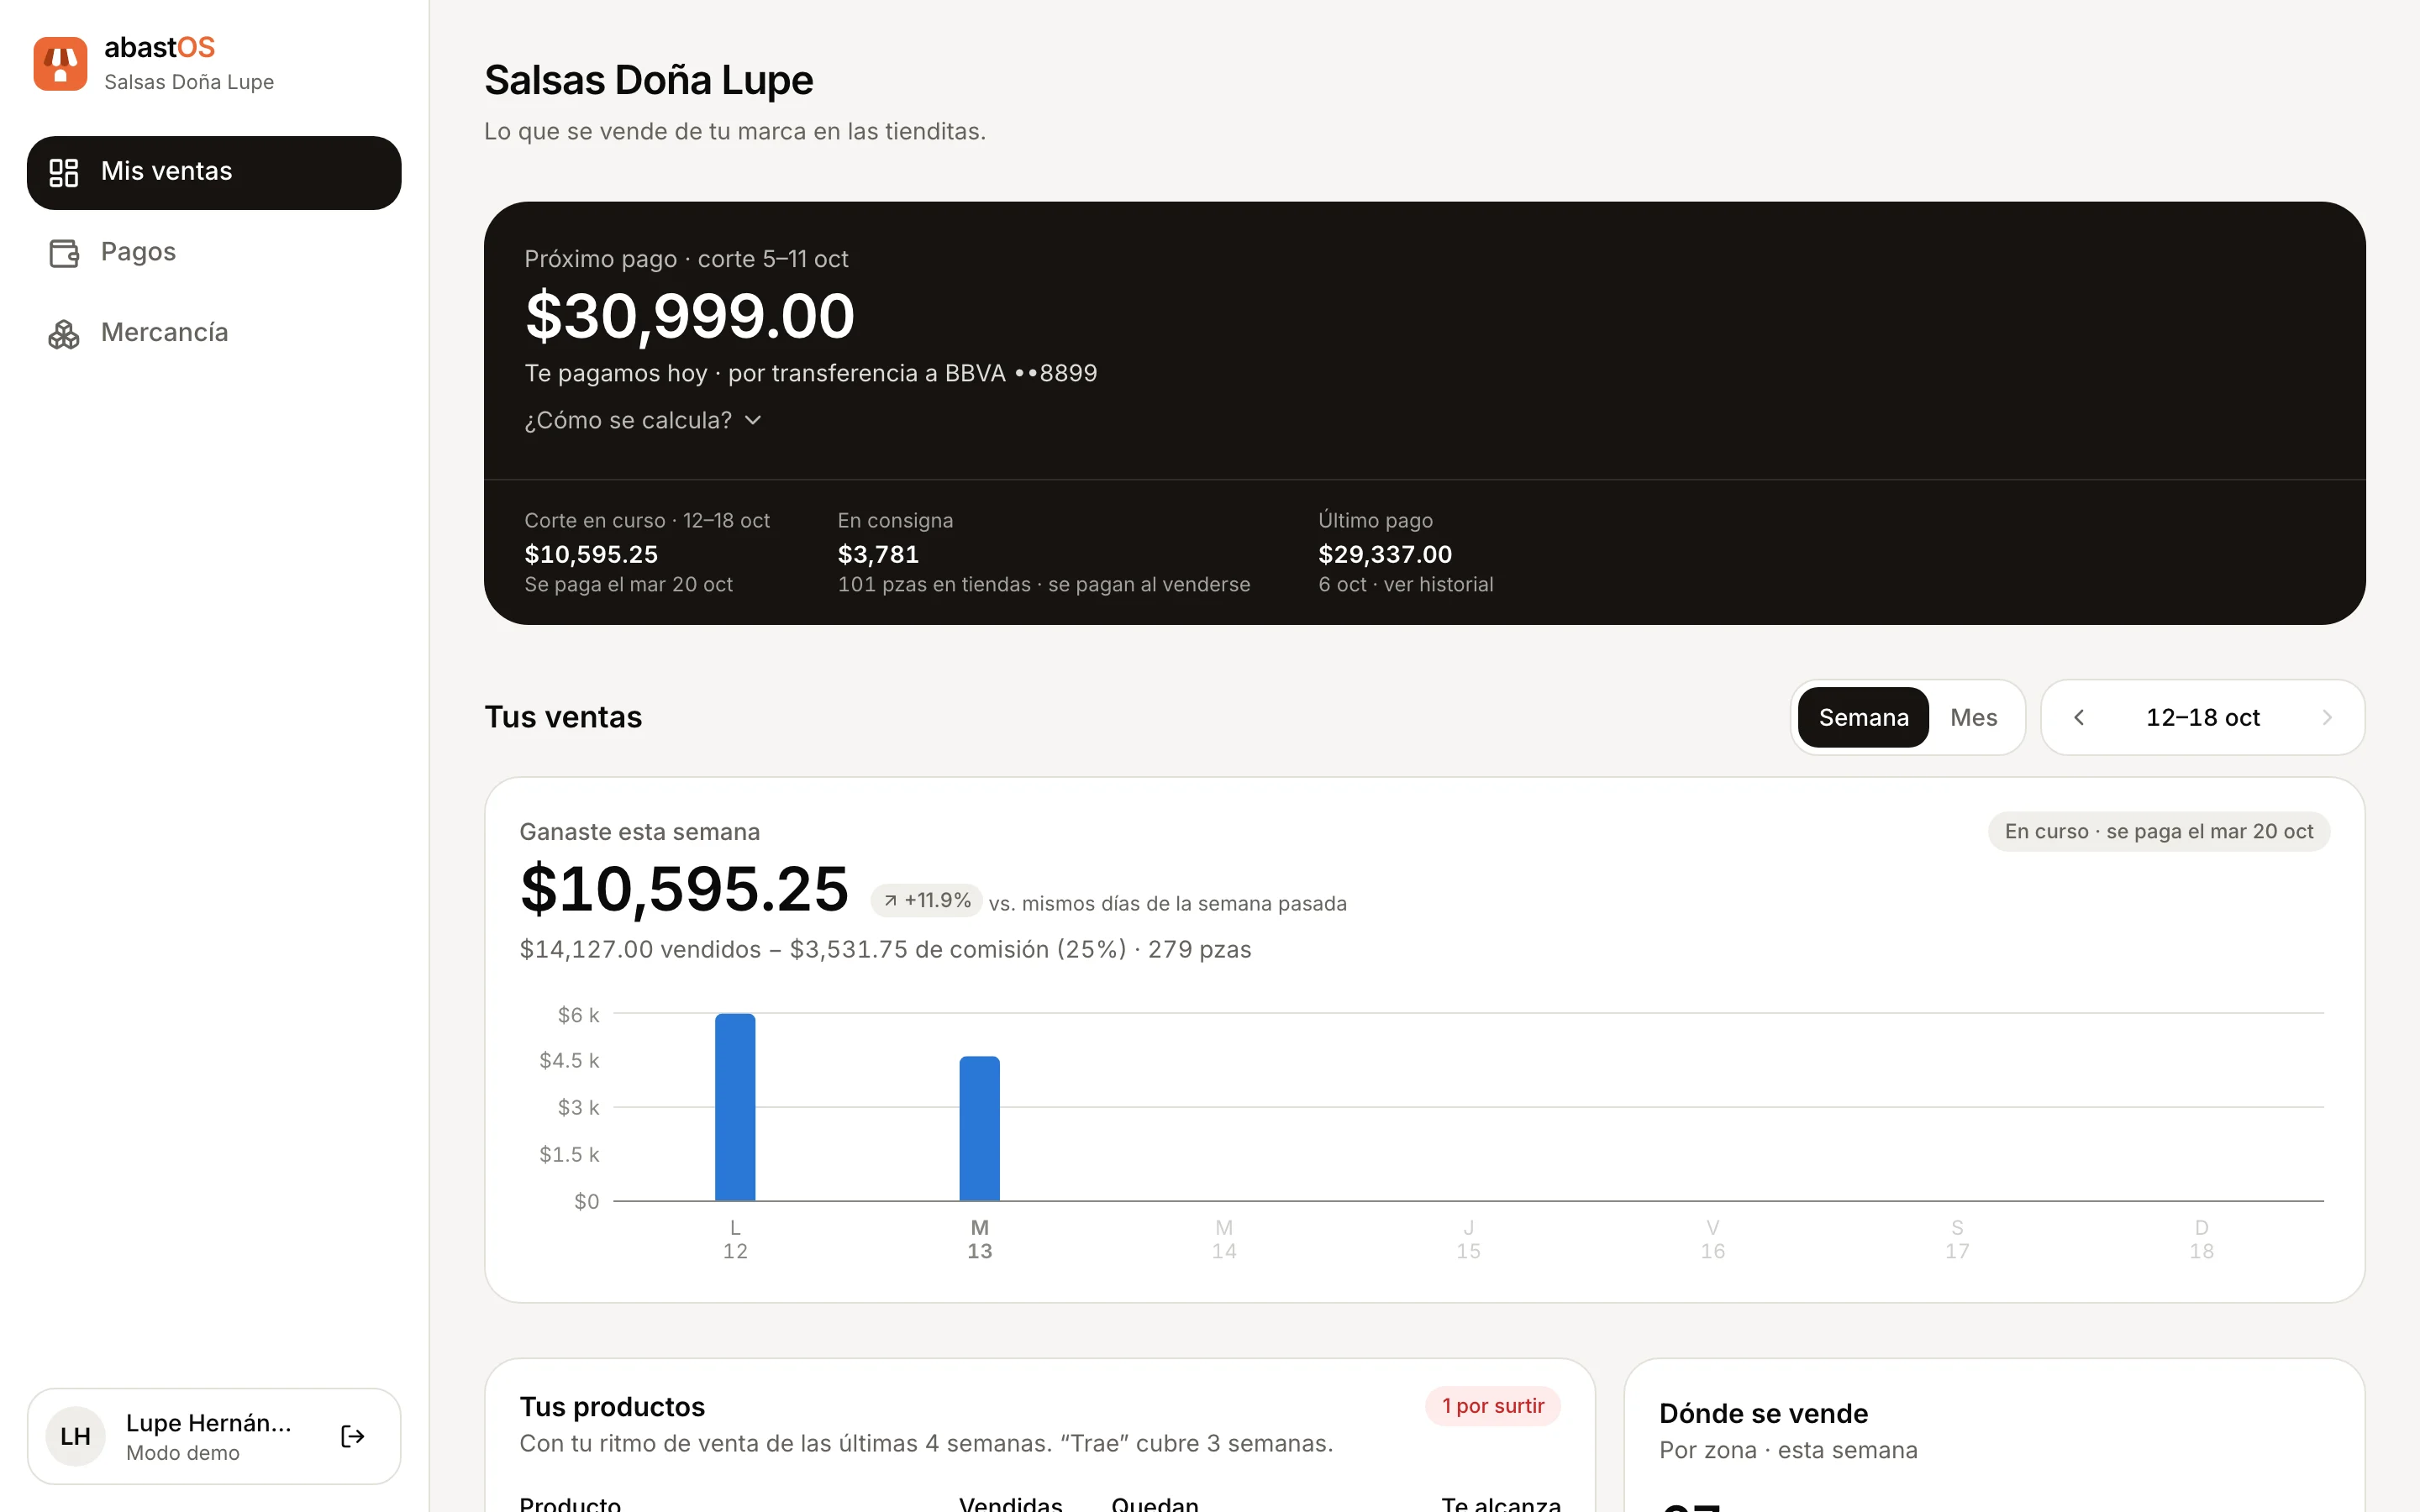
Task: Click the LH user avatar
Action: [76, 1436]
